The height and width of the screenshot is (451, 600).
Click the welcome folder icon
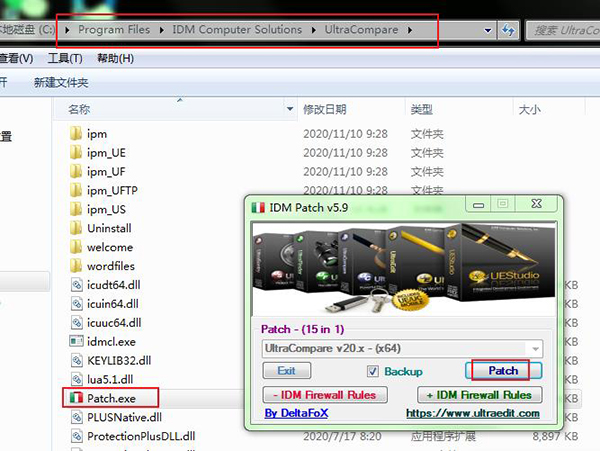(76, 247)
